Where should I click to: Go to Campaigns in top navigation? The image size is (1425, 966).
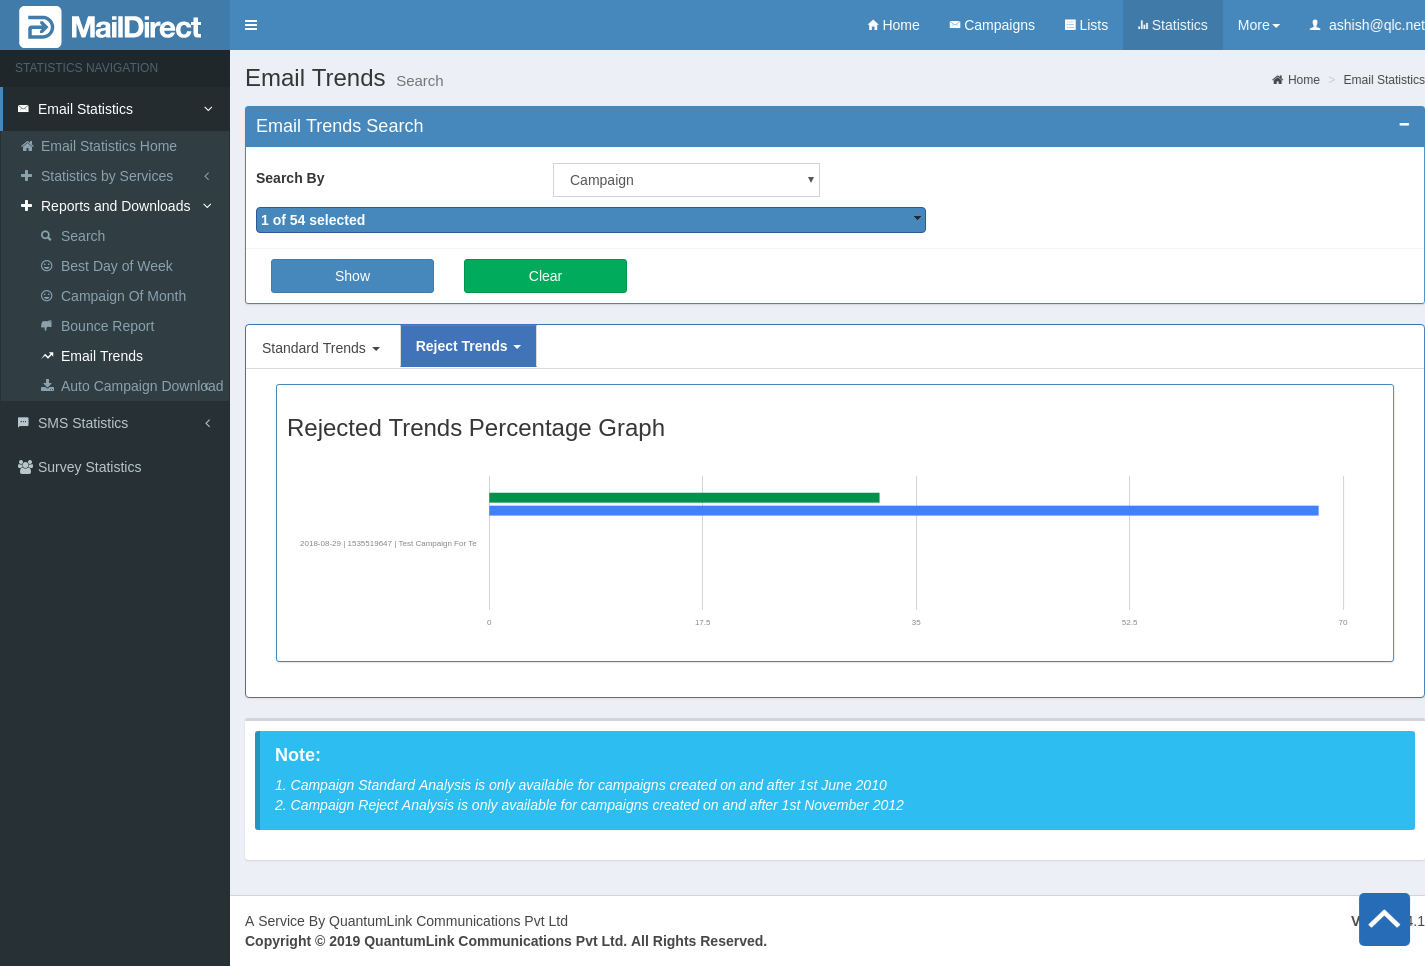[x=991, y=25]
